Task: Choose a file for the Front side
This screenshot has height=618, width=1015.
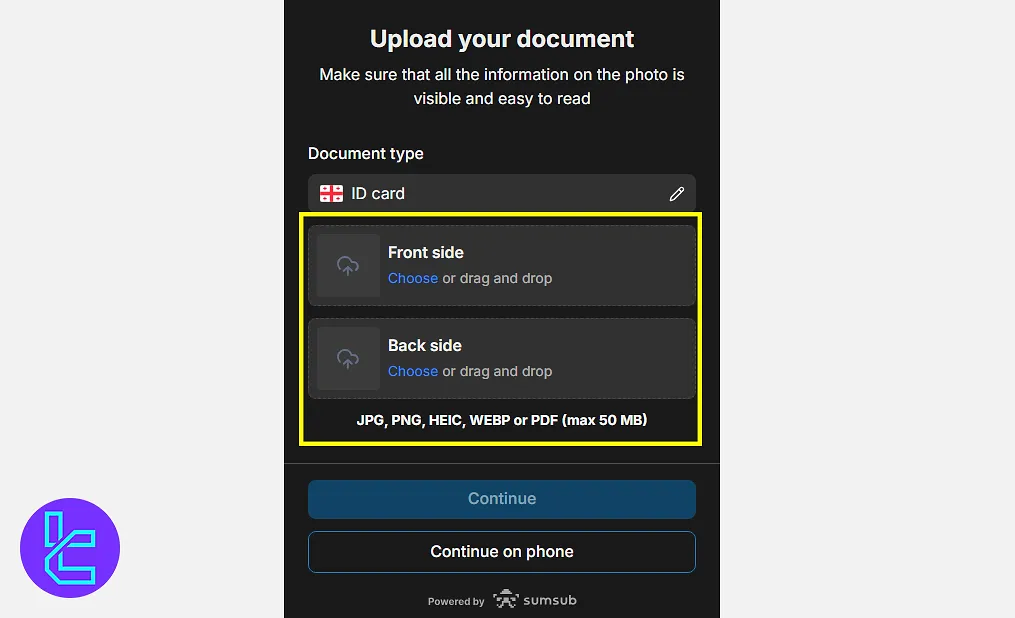Action: 412,278
